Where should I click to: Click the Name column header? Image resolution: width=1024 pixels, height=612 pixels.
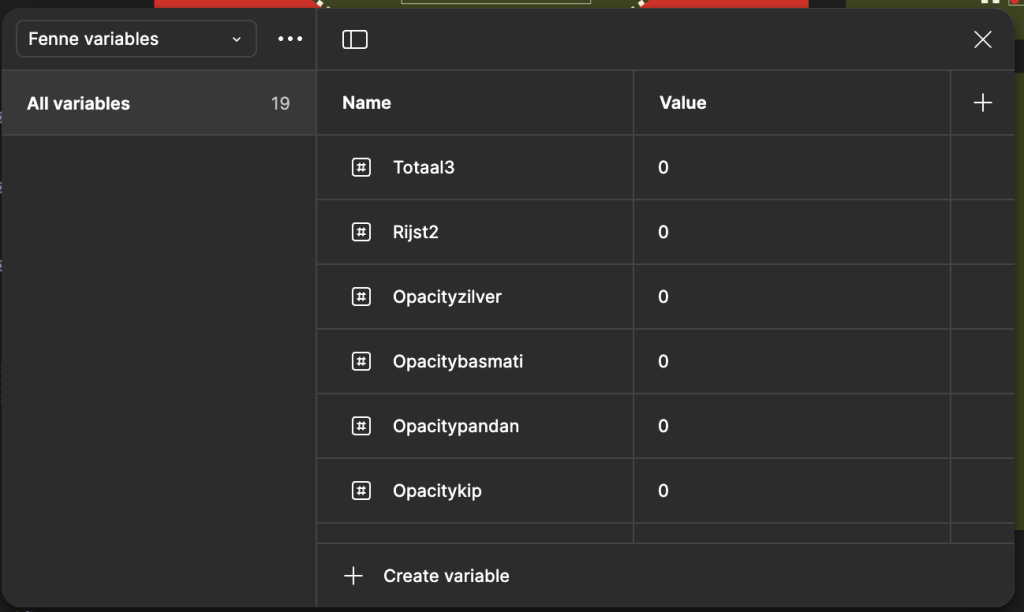[x=367, y=103]
